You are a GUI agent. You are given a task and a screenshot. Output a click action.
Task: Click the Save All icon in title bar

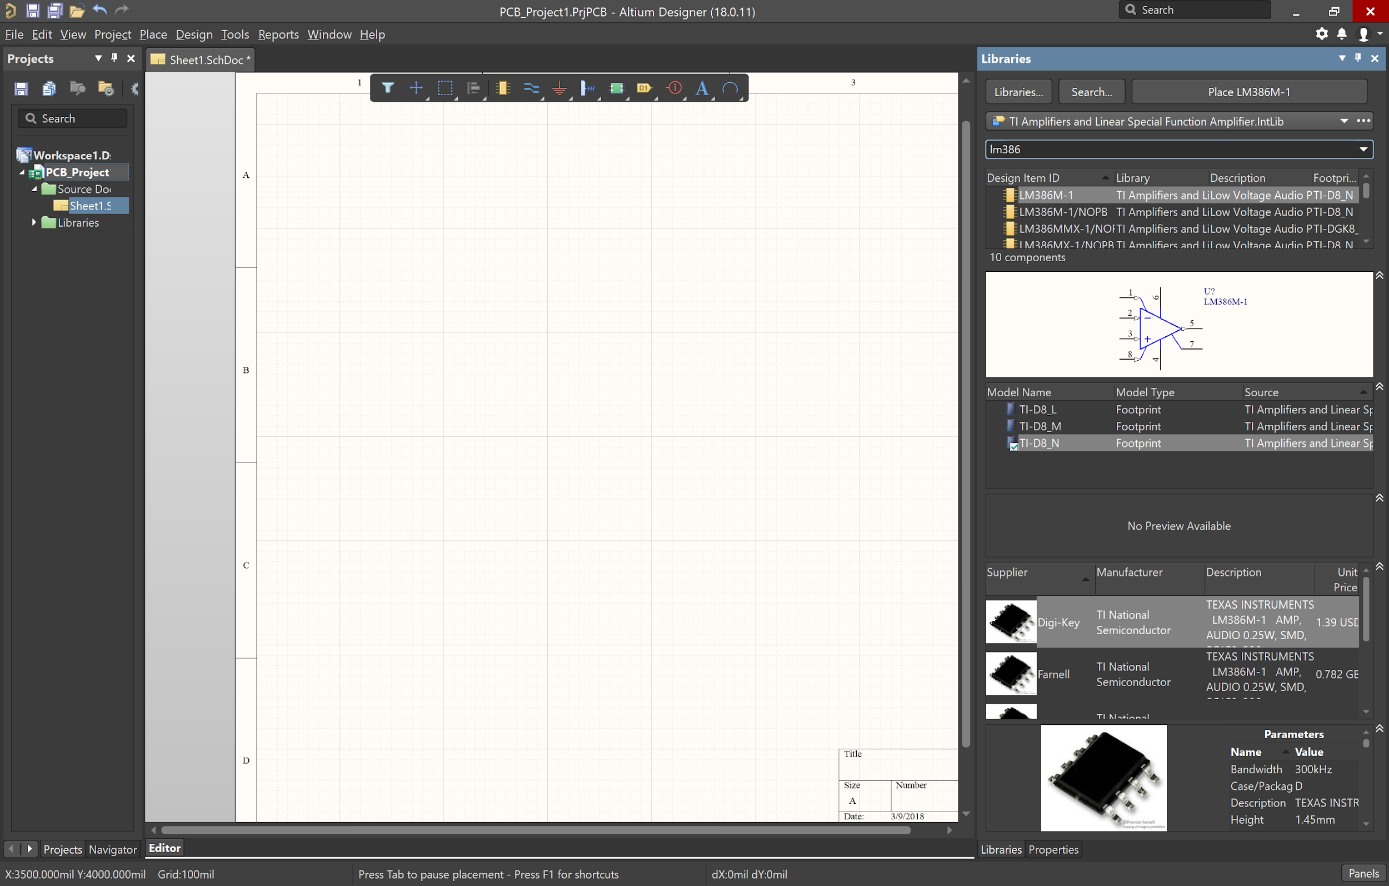(55, 11)
